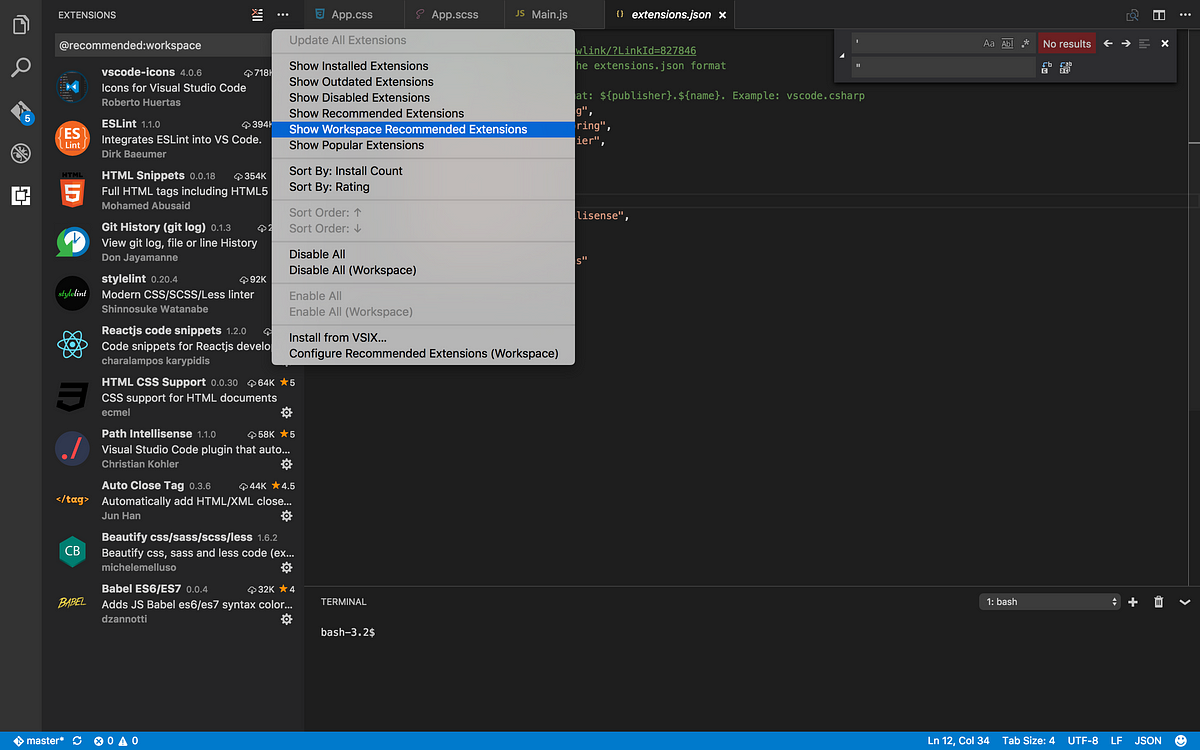Click LF end of line in status bar
Viewport: 1200px width, 750px height.
coord(1117,741)
